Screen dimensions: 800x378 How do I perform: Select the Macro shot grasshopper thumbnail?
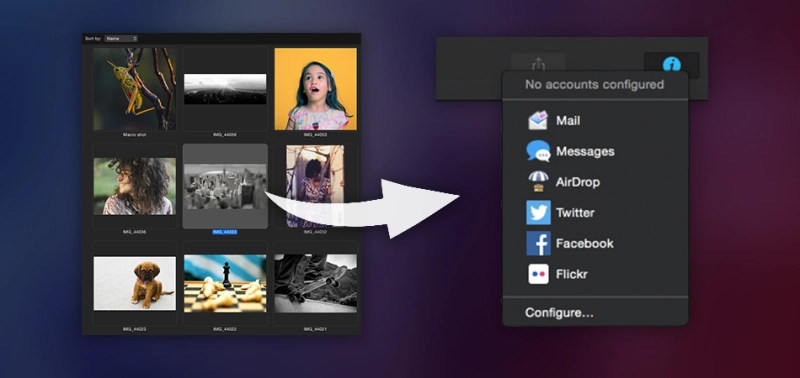tap(135, 89)
